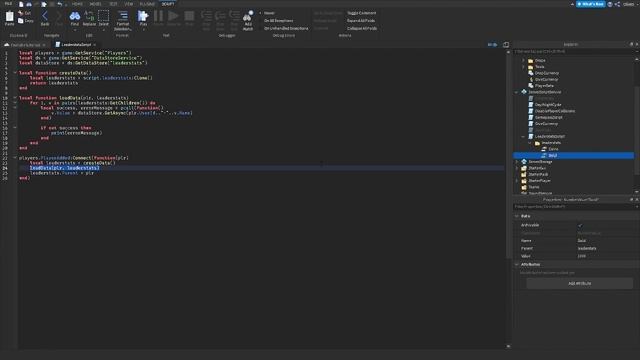
Task: Fold the PlayerAdded block at line 22
Action: point(15,158)
